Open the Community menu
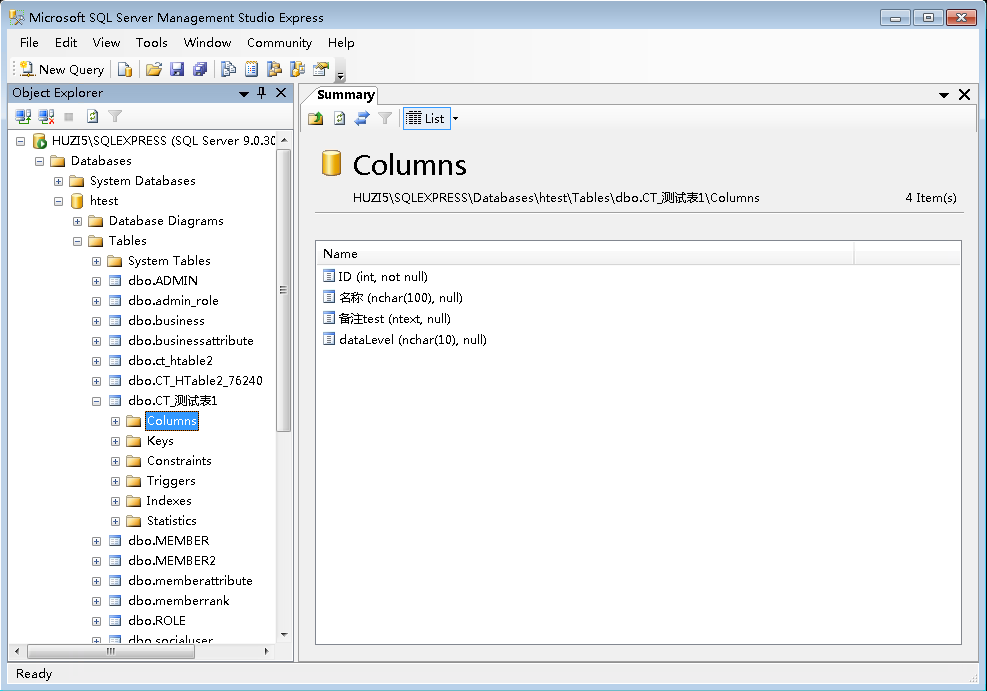 tap(279, 43)
